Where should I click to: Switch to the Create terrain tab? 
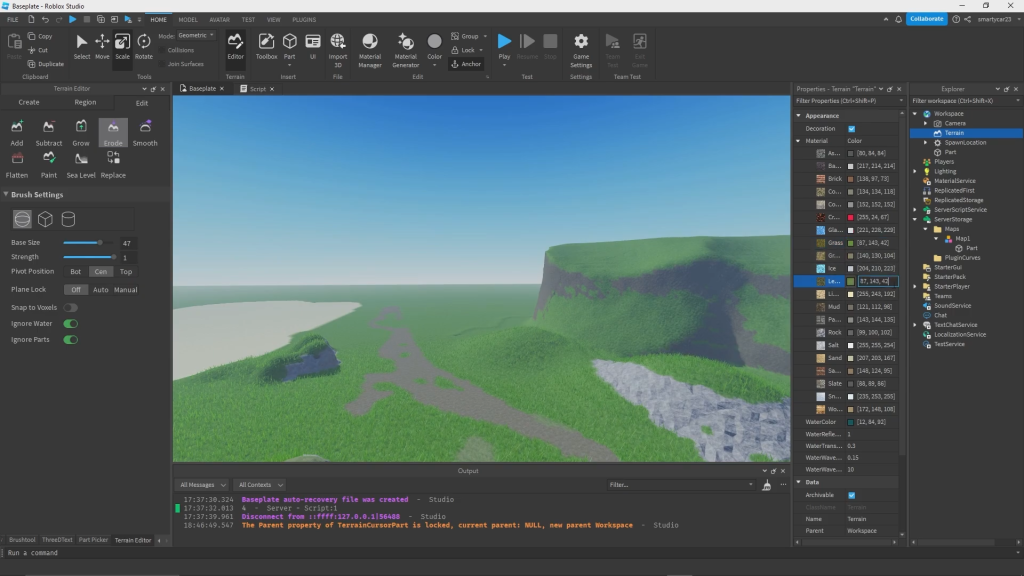coord(29,103)
